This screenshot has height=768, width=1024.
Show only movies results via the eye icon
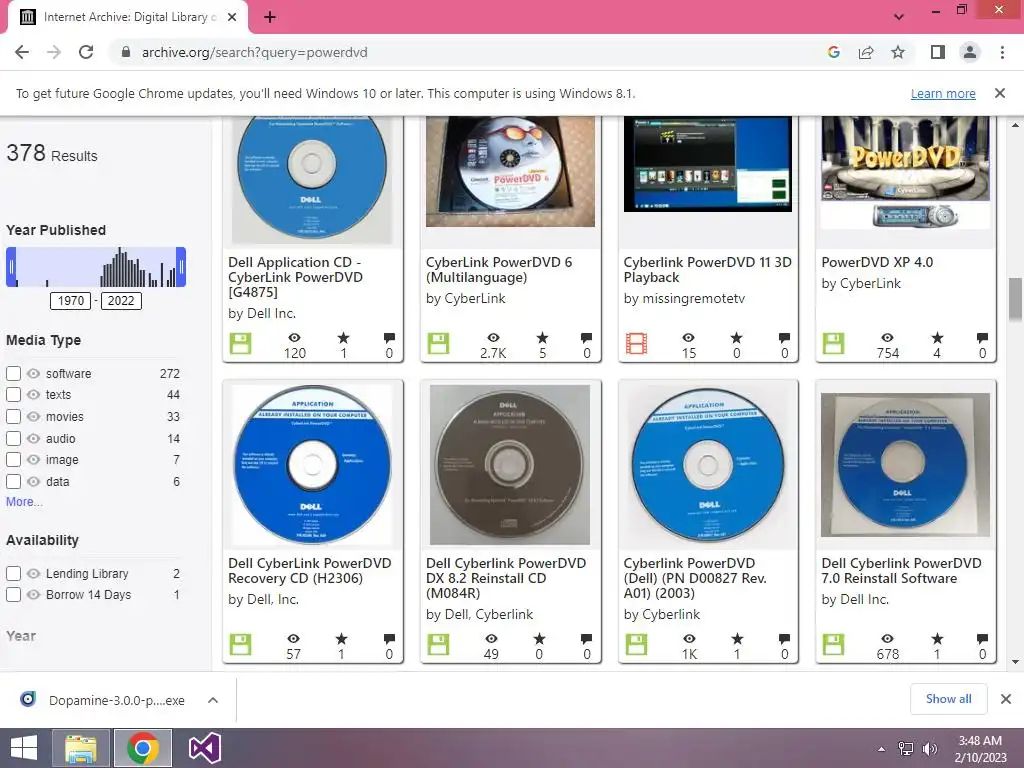(33, 417)
